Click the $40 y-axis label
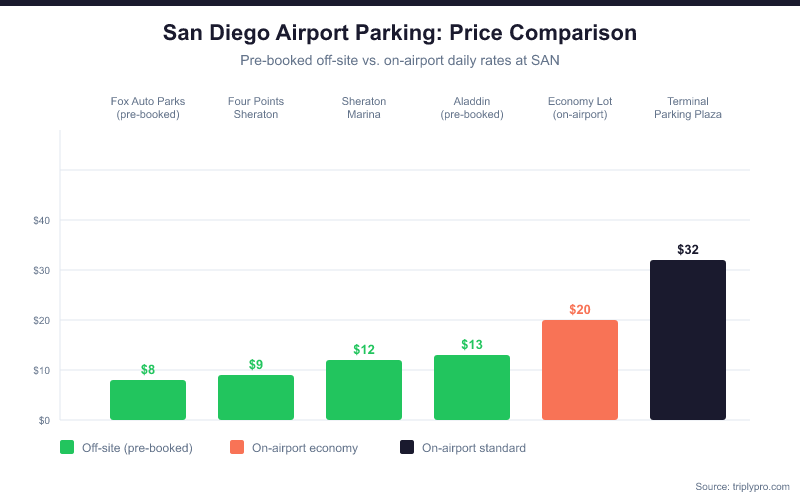Screen dimensions: 800x500 [x=43, y=220]
